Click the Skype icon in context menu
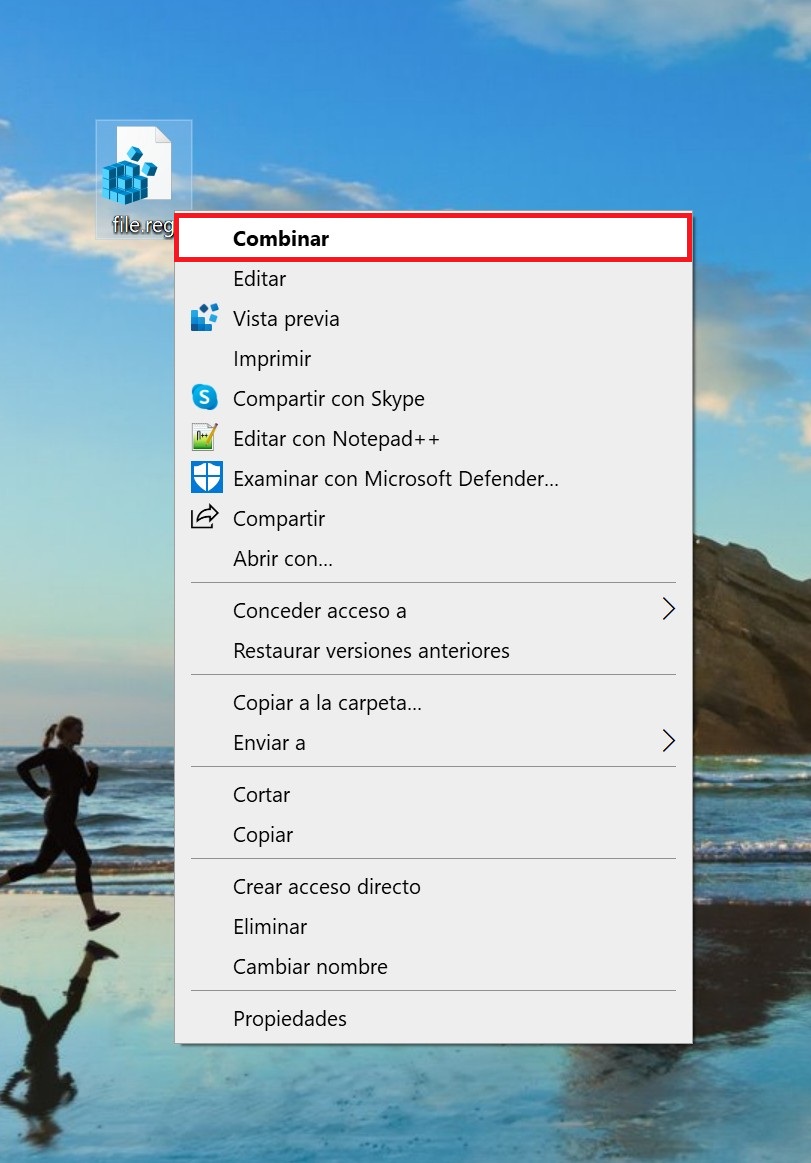811x1163 pixels. (205, 398)
